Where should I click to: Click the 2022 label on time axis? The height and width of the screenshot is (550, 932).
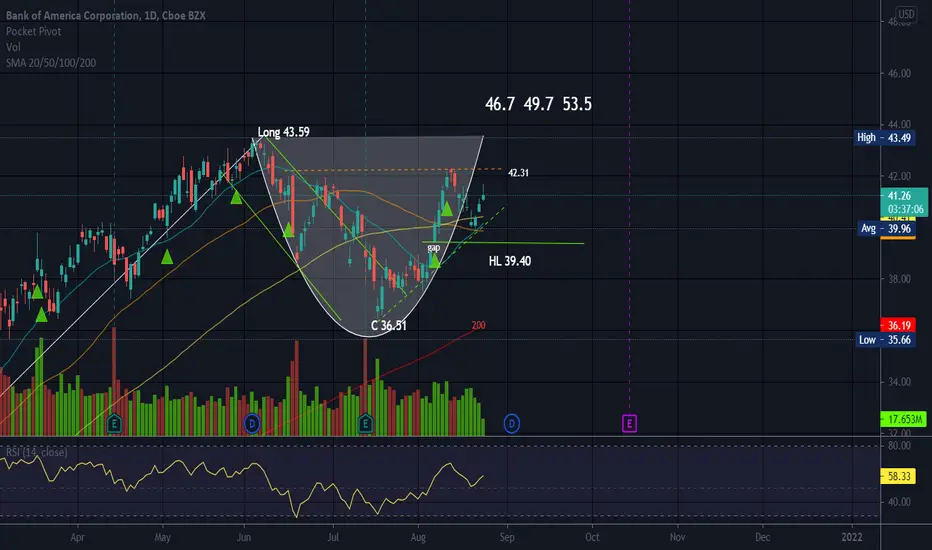[852, 537]
